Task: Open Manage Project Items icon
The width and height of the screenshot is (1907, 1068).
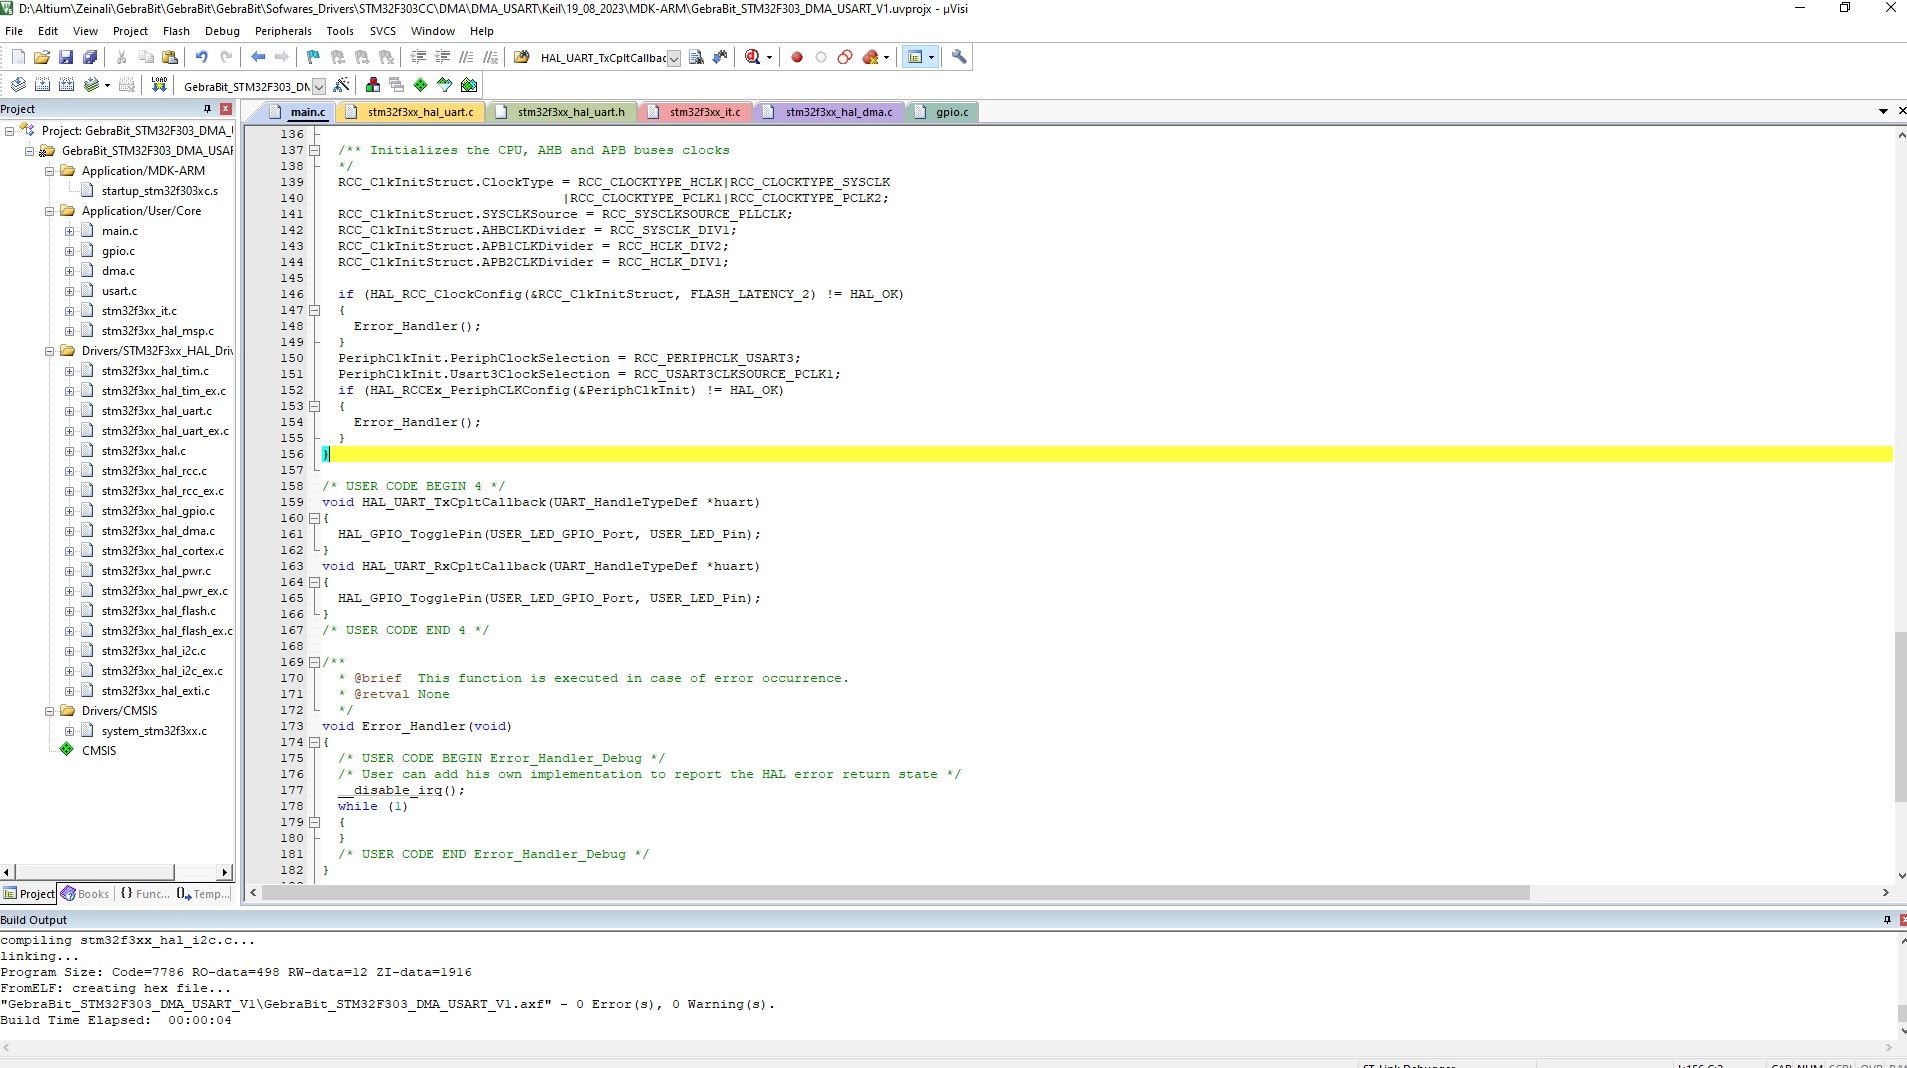Action: tap(373, 85)
